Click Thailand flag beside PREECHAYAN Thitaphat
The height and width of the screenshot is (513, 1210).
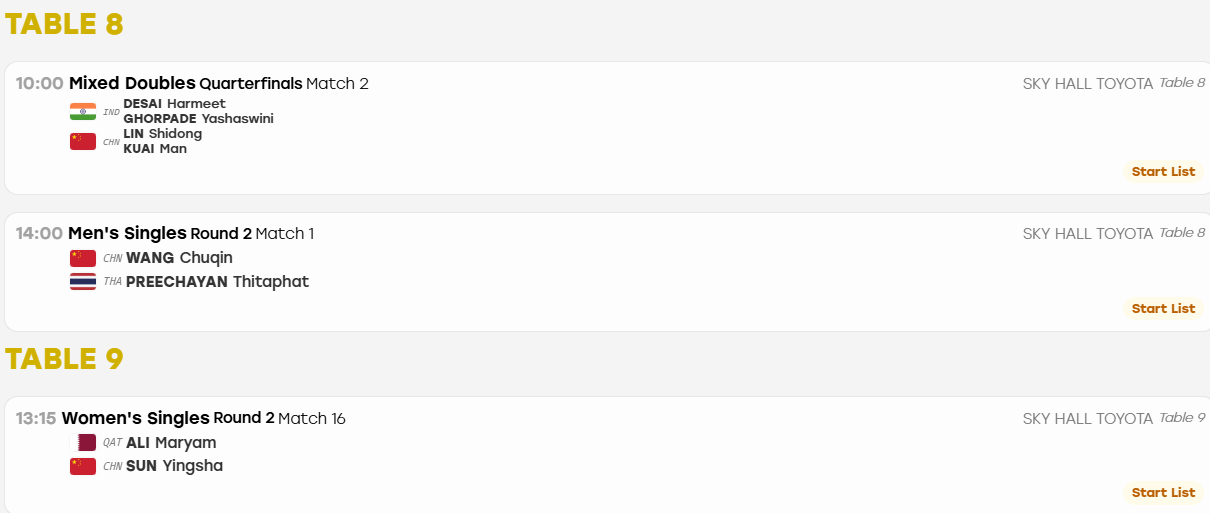[83, 282]
